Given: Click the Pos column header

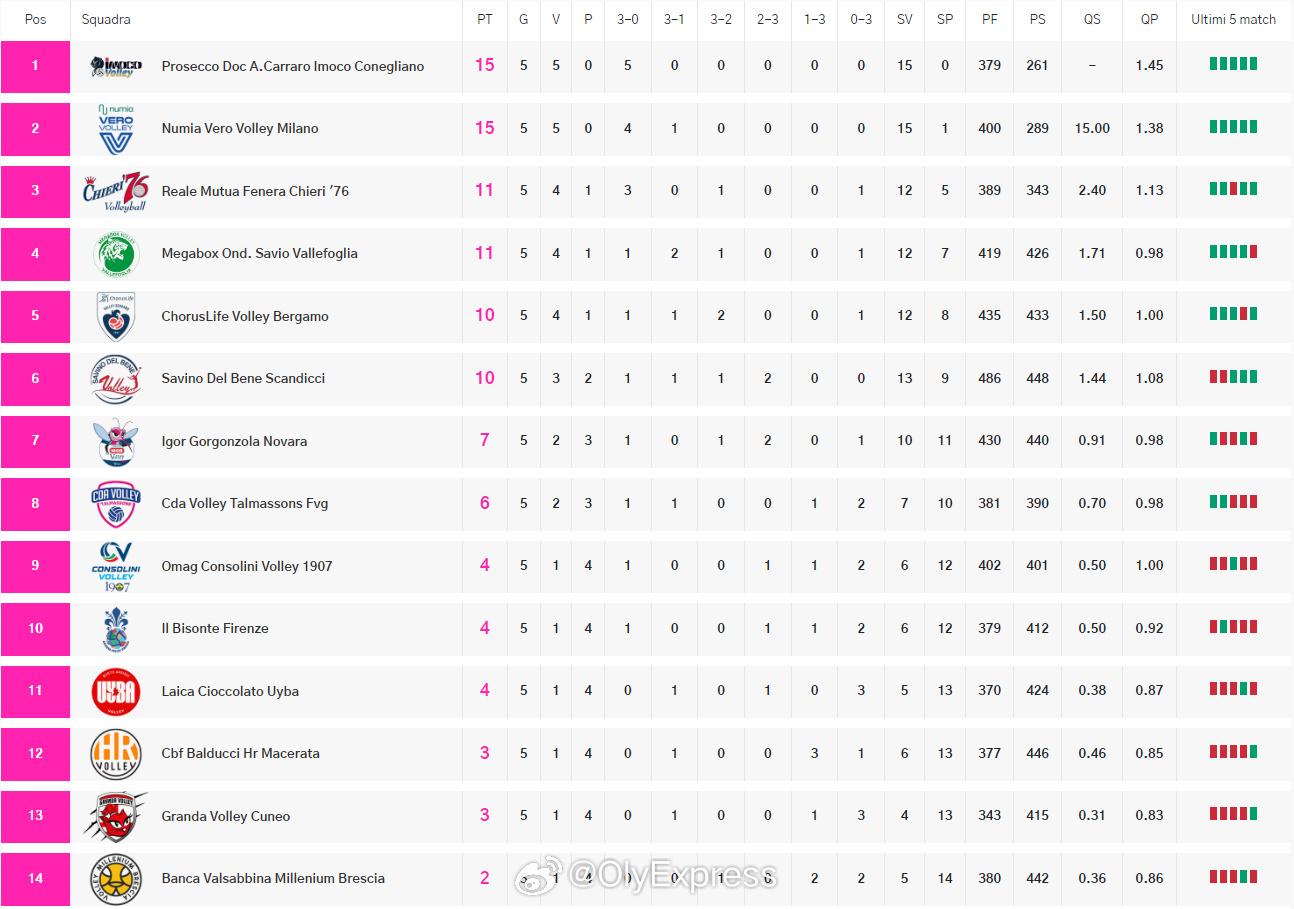Looking at the screenshot, I should coord(36,20).
